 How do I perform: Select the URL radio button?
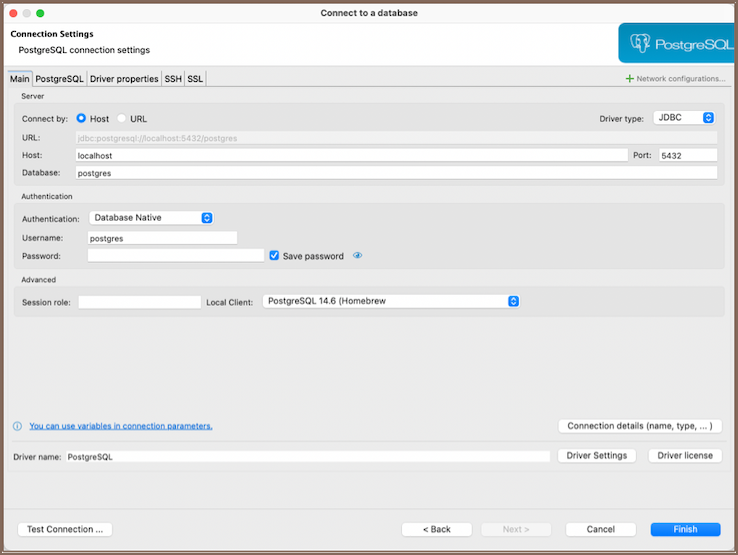(121, 118)
